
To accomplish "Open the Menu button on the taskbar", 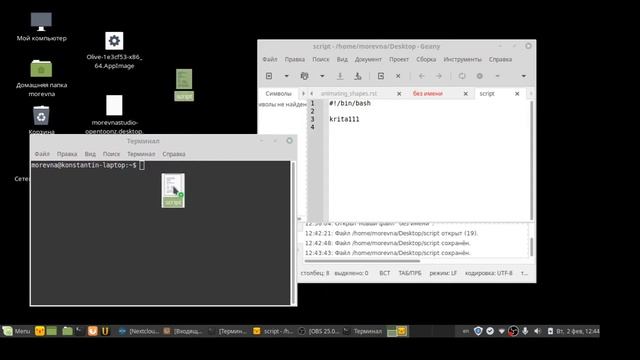I will pos(16,331).
